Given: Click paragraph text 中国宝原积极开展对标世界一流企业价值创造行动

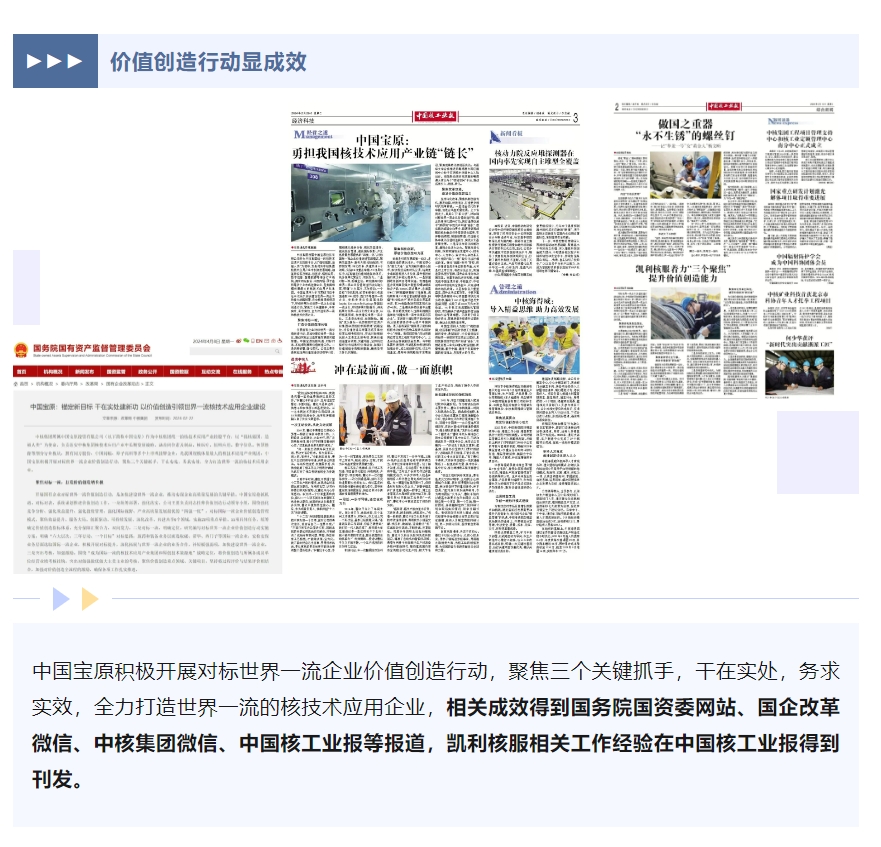Looking at the screenshot, I should (x=260, y=672).
